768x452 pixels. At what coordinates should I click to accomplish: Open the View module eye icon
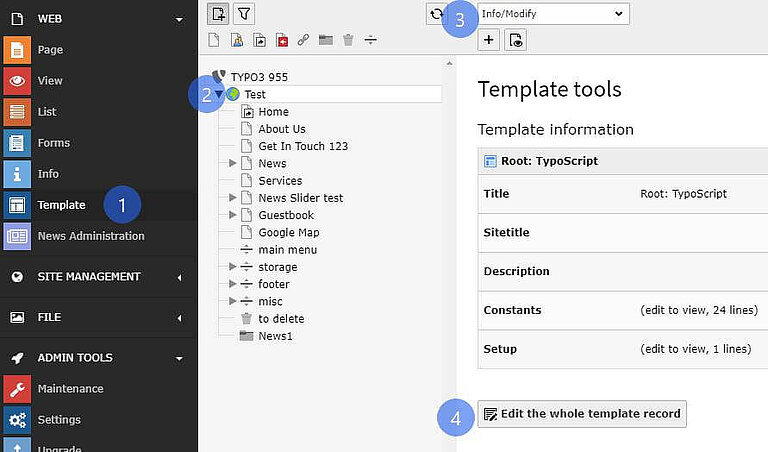tap(17, 81)
